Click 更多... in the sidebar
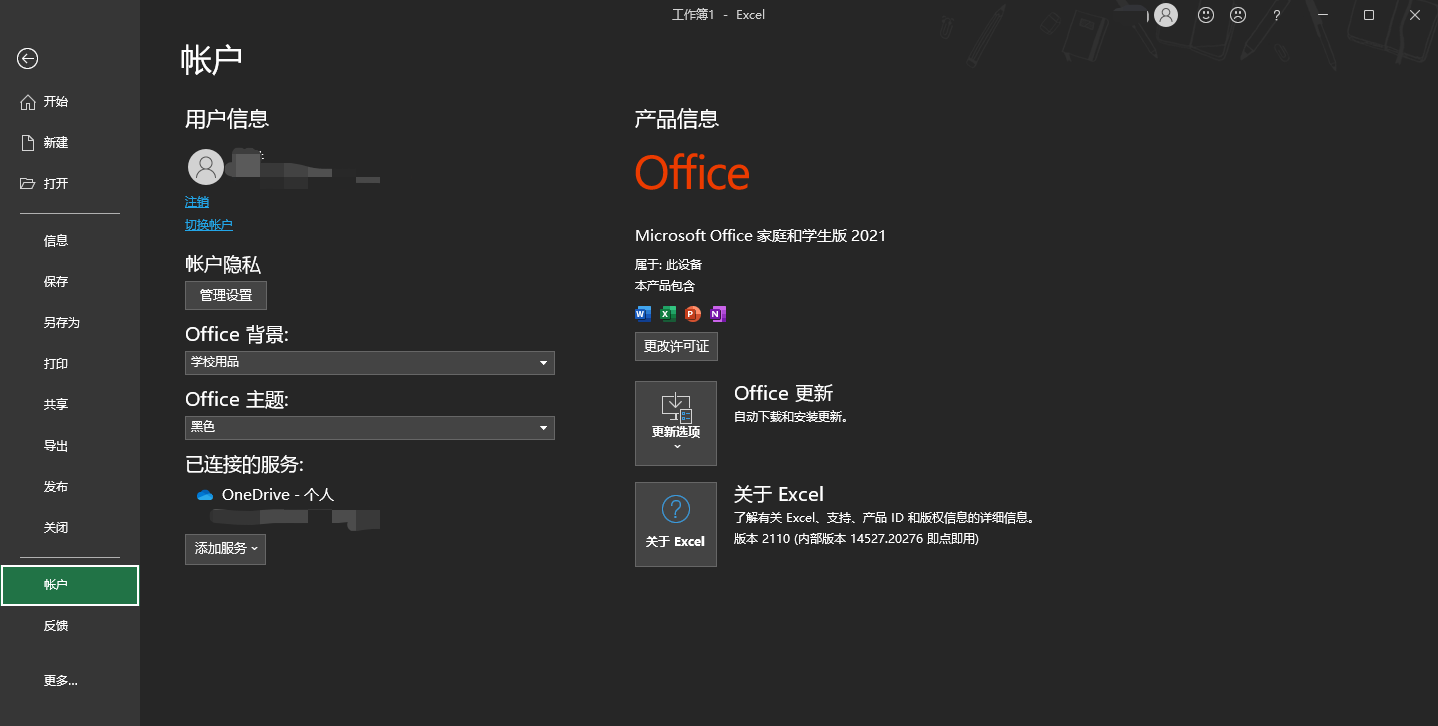This screenshot has height=726, width=1438. (70, 681)
